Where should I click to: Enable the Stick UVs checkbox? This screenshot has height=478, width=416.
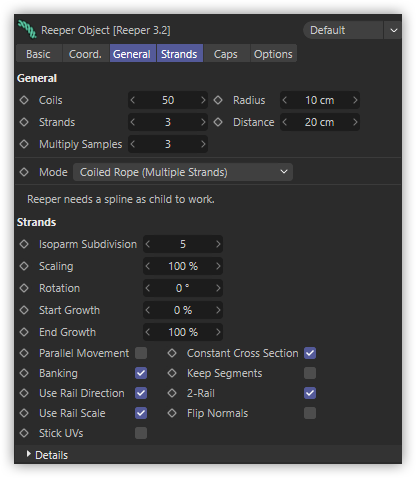(141, 433)
